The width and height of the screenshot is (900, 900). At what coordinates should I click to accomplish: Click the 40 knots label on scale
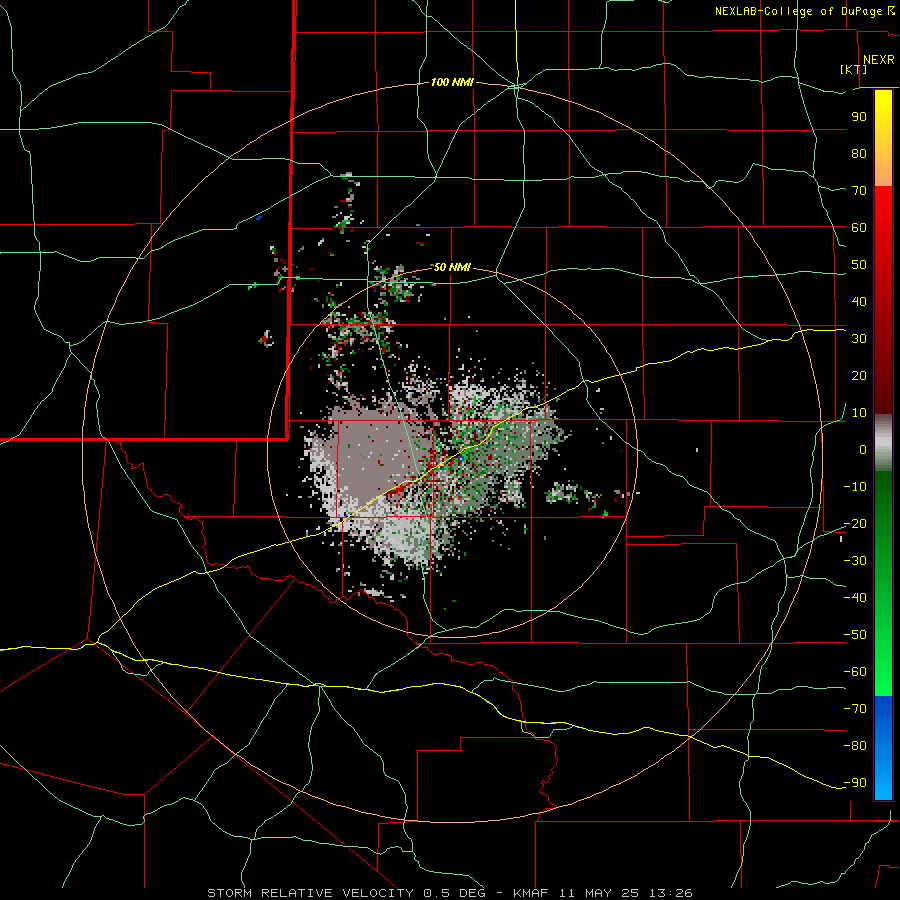click(859, 302)
